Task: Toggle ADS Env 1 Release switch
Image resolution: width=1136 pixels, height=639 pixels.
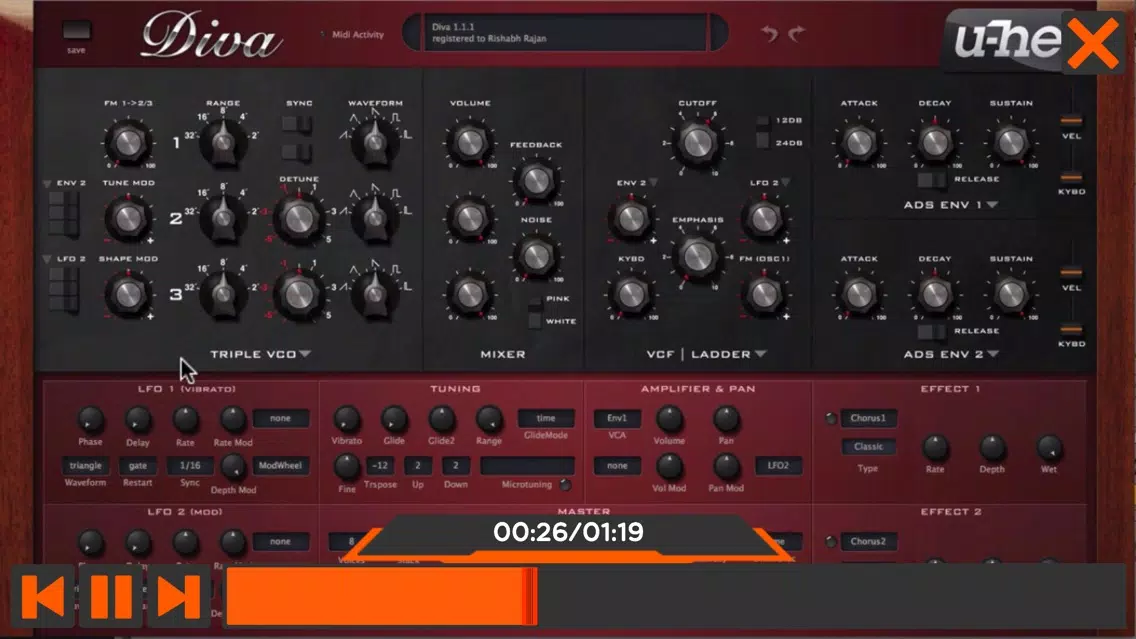Action: click(931, 179)
